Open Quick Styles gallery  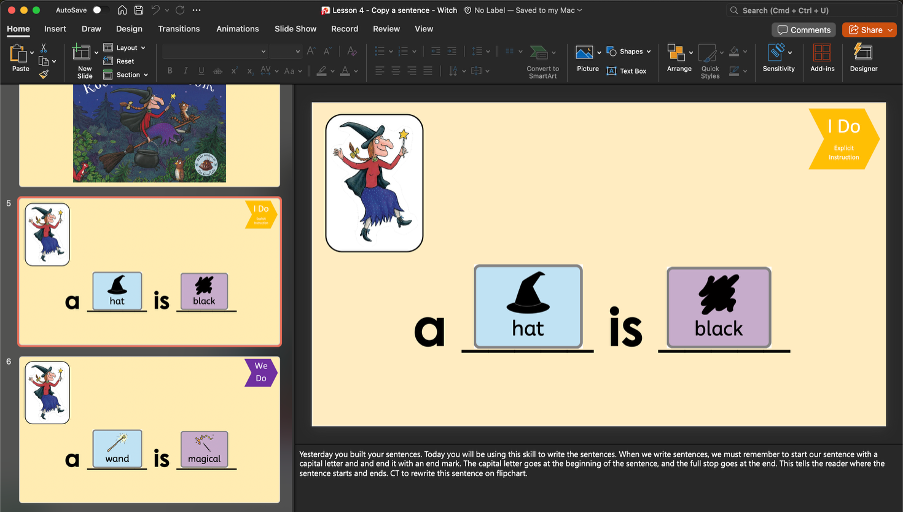710,62
